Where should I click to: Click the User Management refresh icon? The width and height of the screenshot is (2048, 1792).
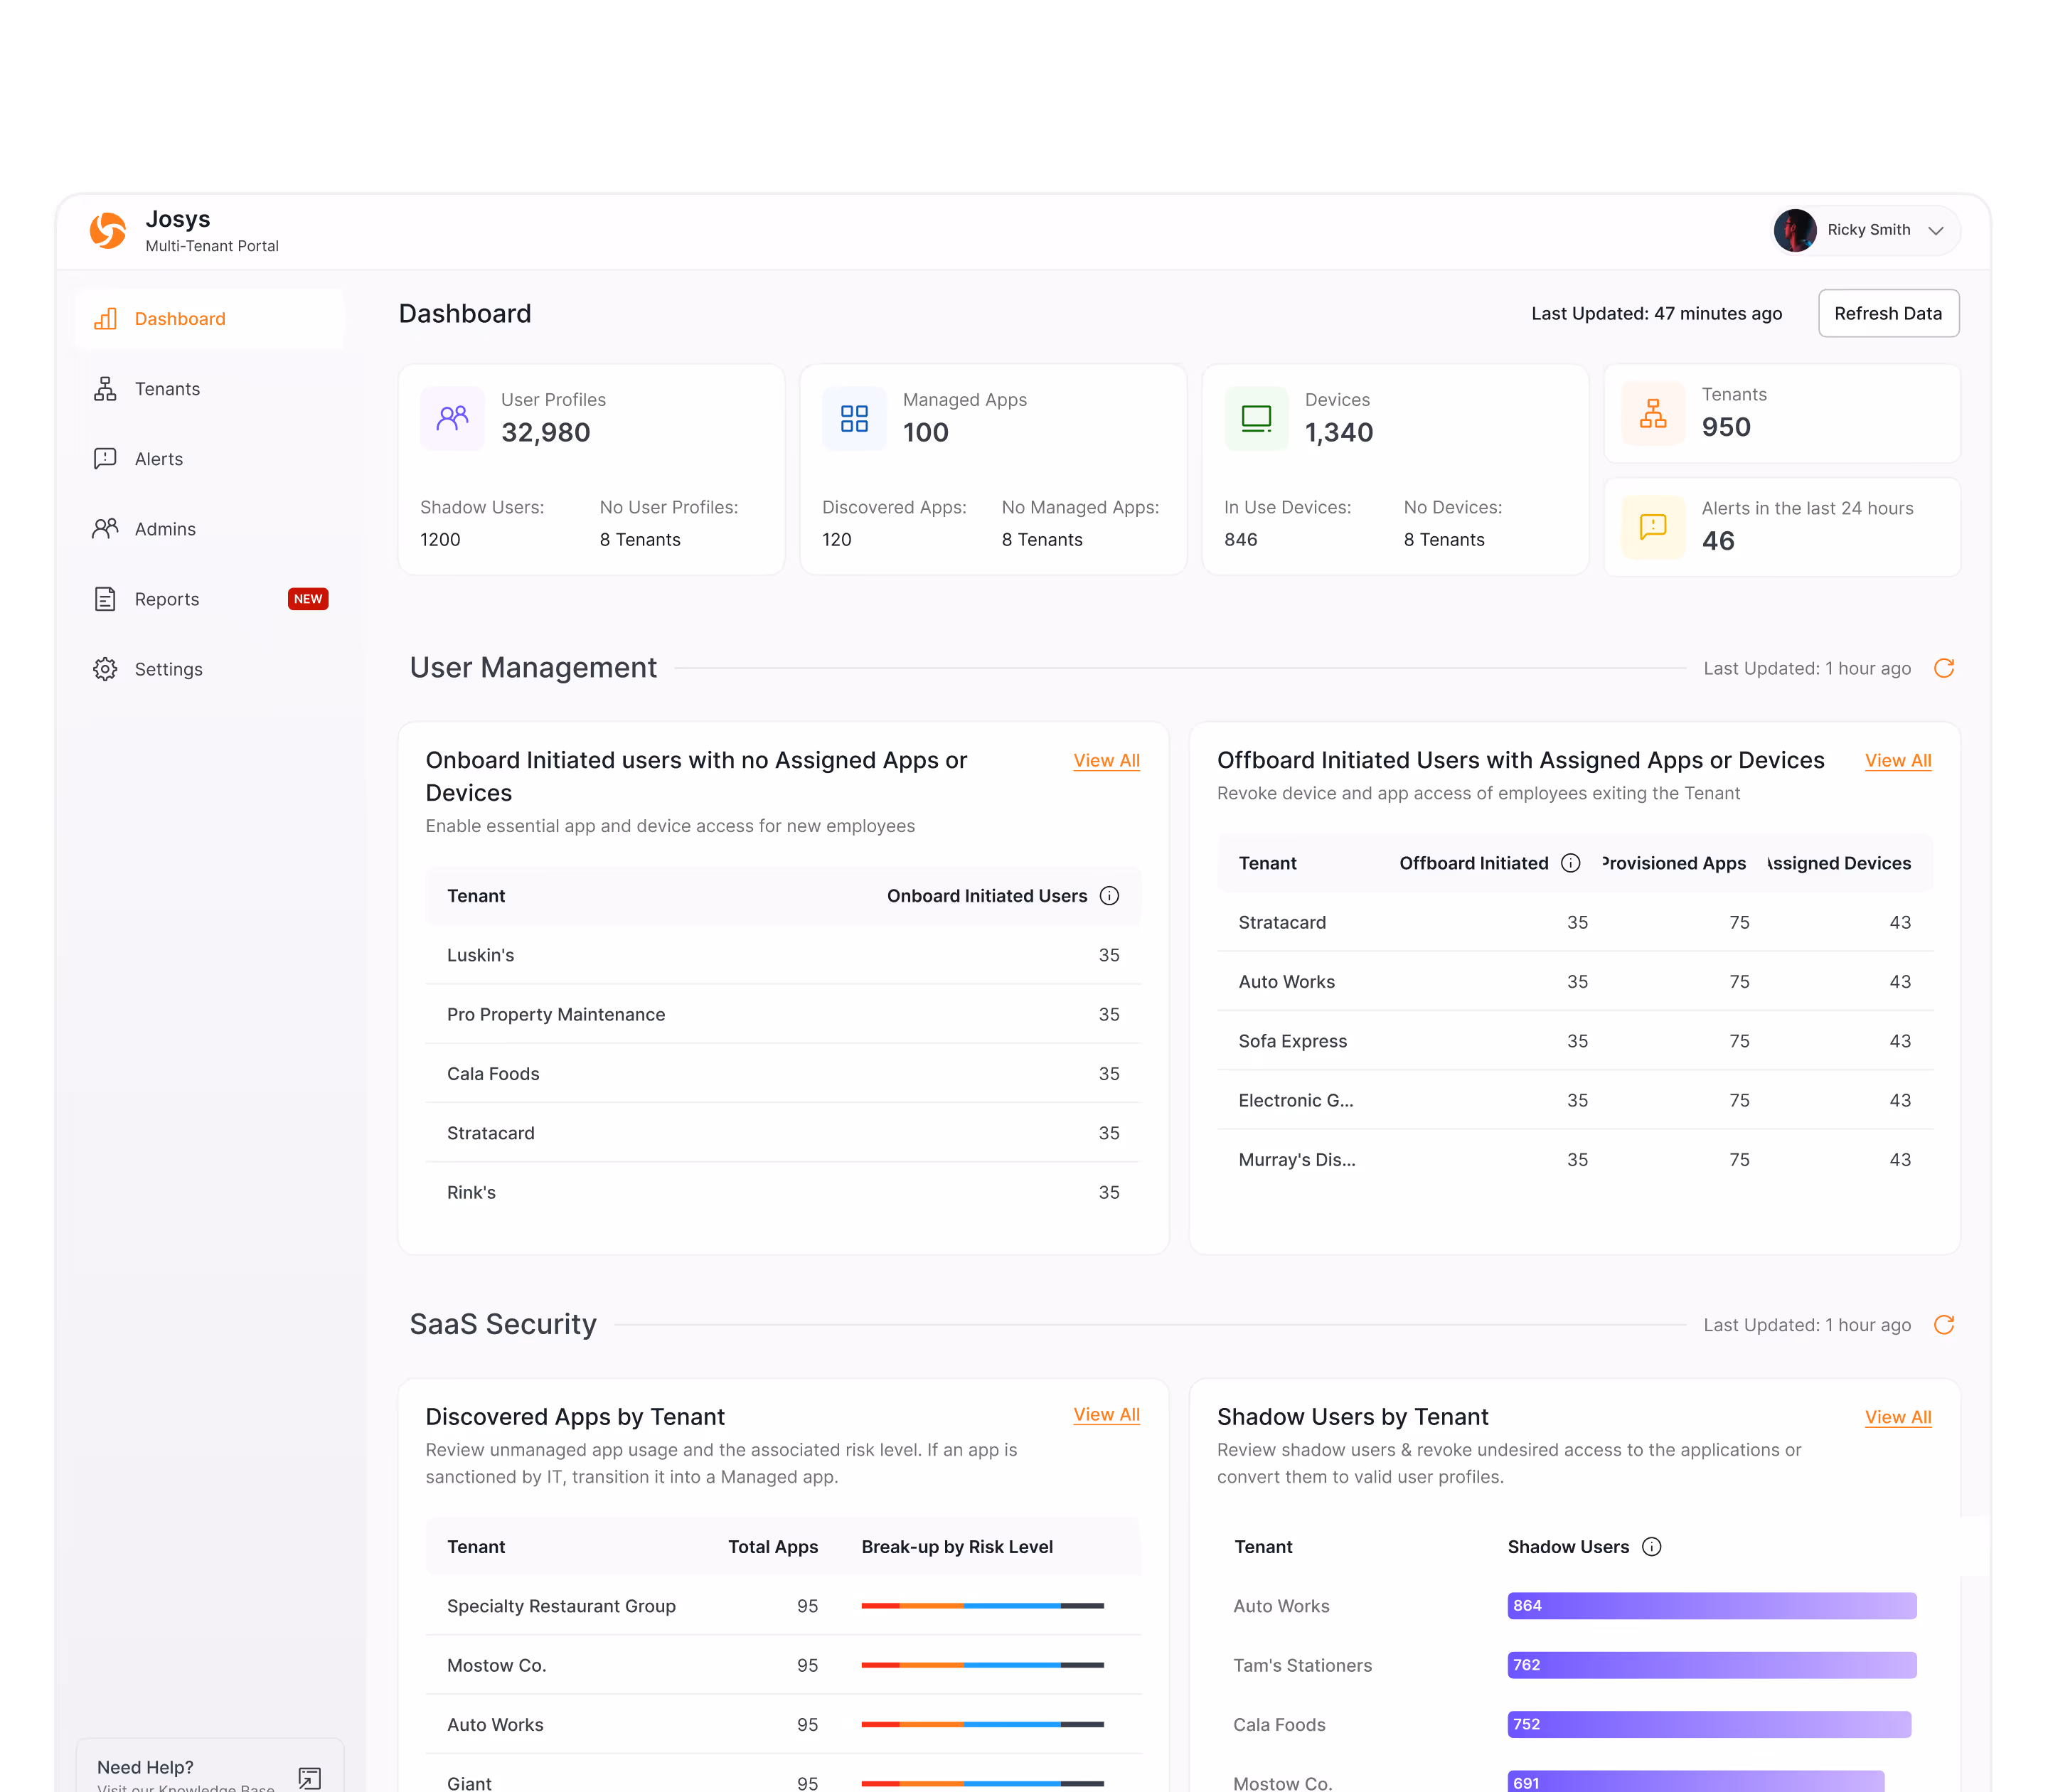[1943, 668]
